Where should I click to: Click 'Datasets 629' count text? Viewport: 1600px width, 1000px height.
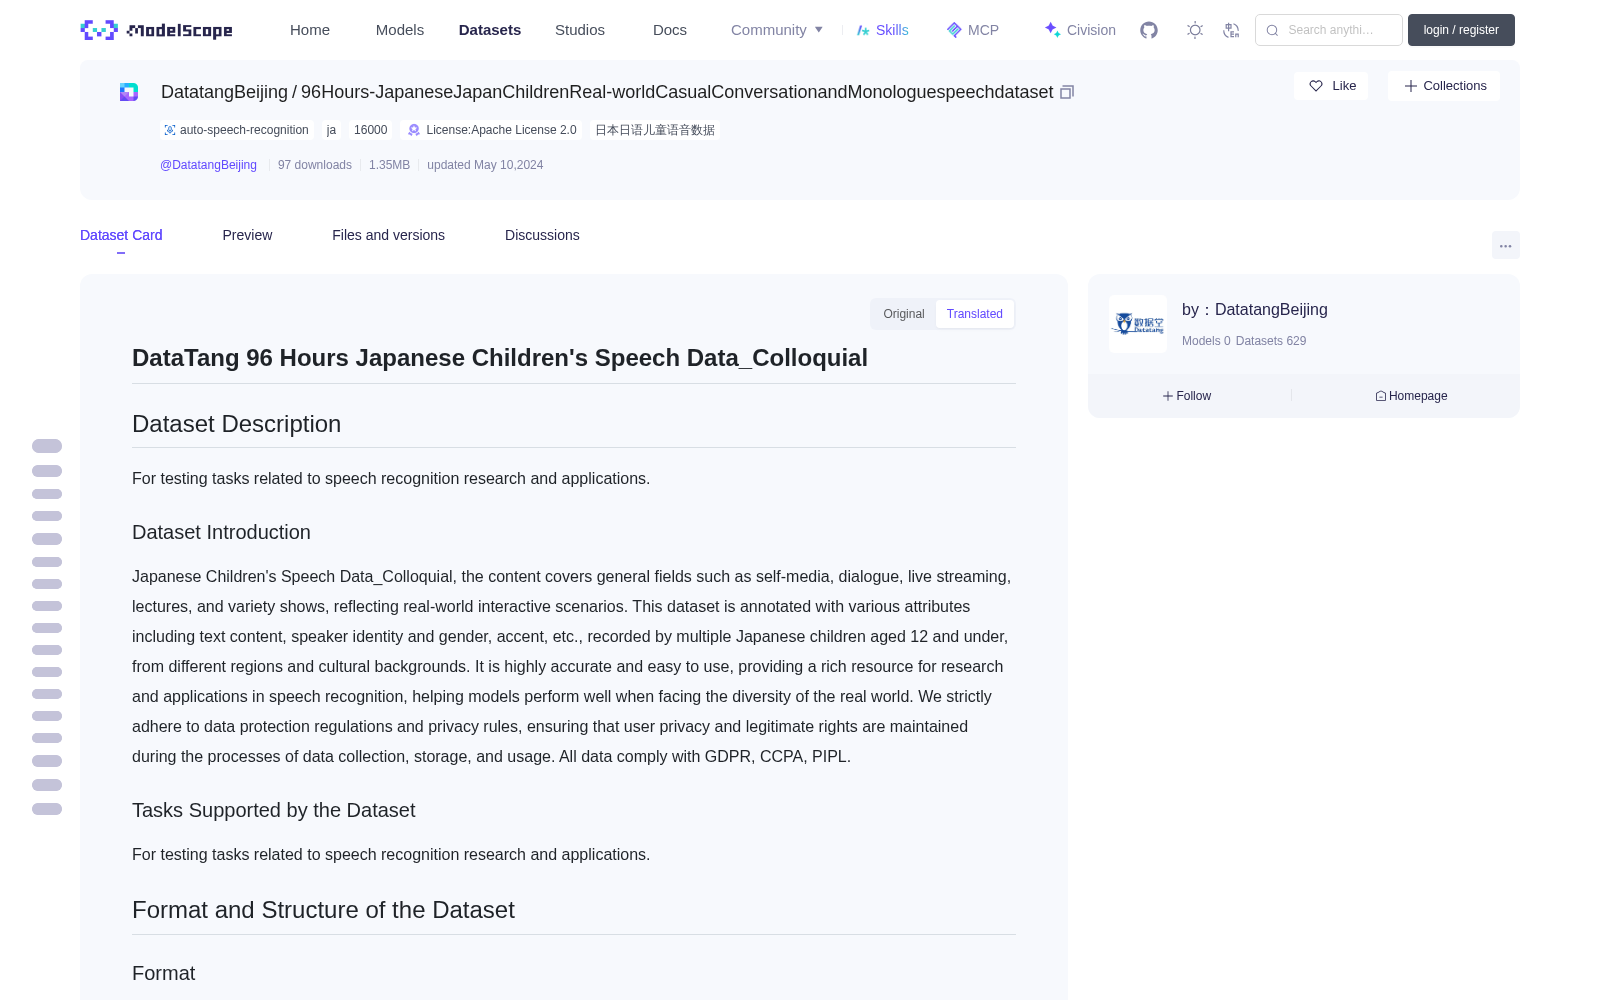(x=1271, y=341)
